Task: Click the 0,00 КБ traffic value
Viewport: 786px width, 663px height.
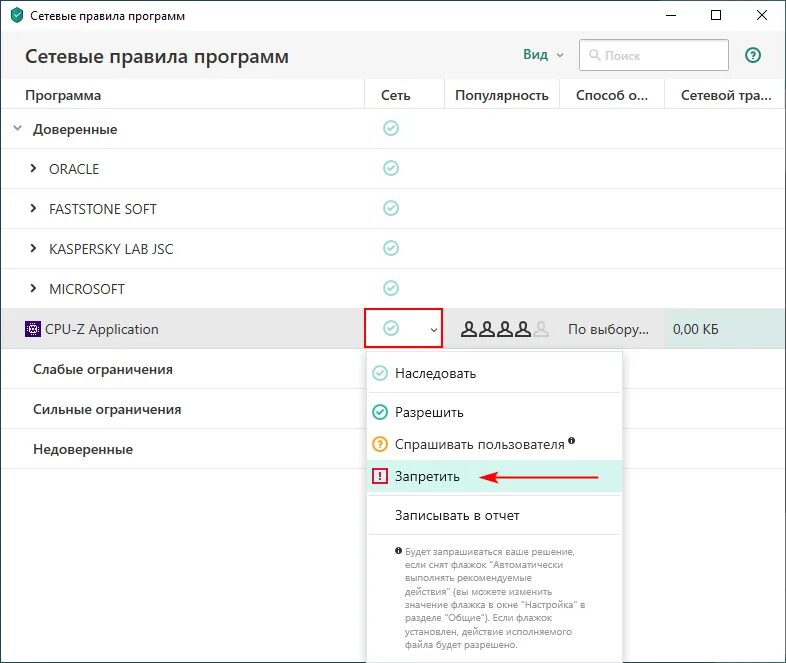Action: pyautogui.click(x=695, y=329)
